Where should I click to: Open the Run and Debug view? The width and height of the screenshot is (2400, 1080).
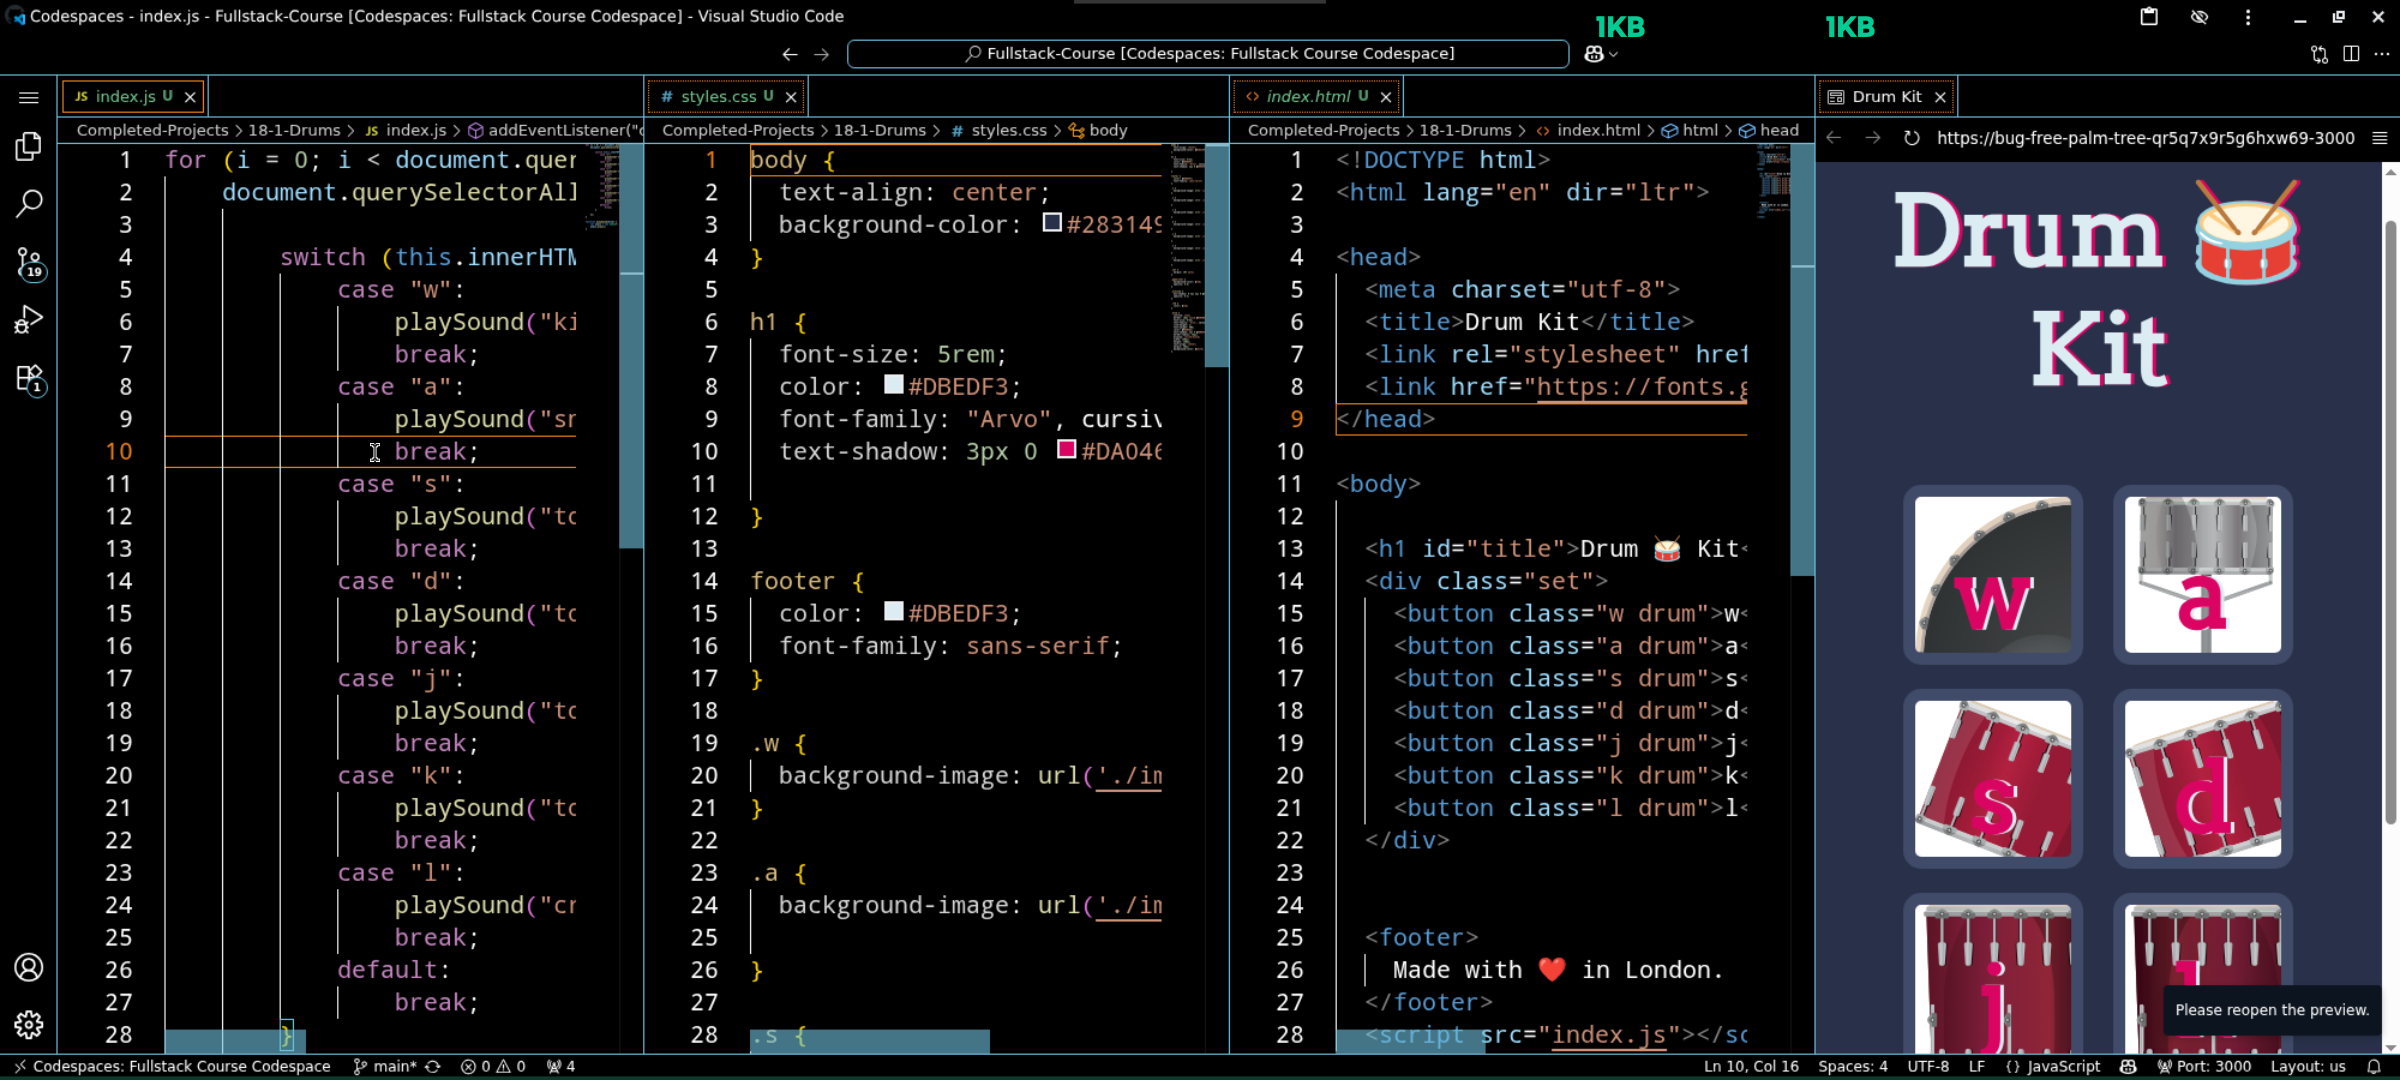(x=28, y=320)
